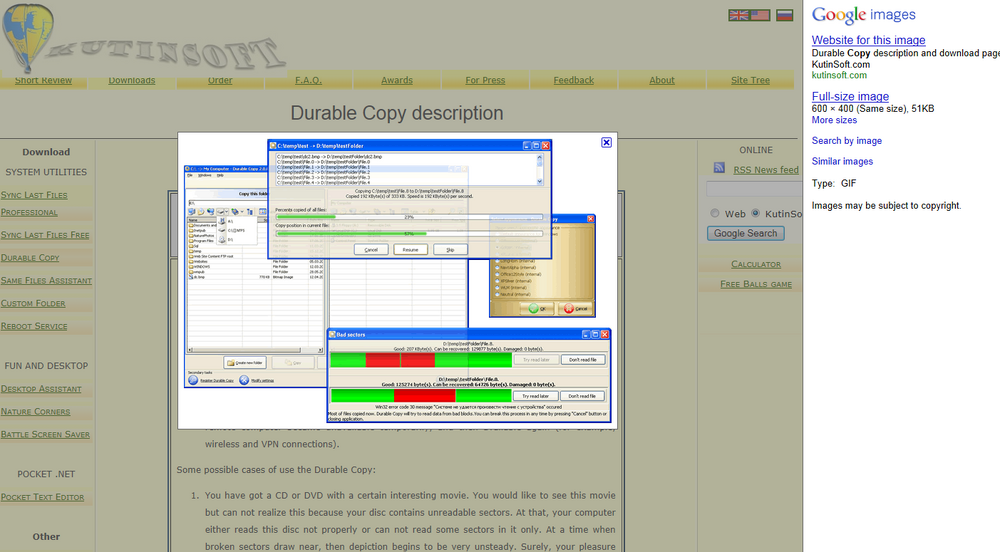
Task: Select the KutinSoft search radio option
Action: point(755,214)
